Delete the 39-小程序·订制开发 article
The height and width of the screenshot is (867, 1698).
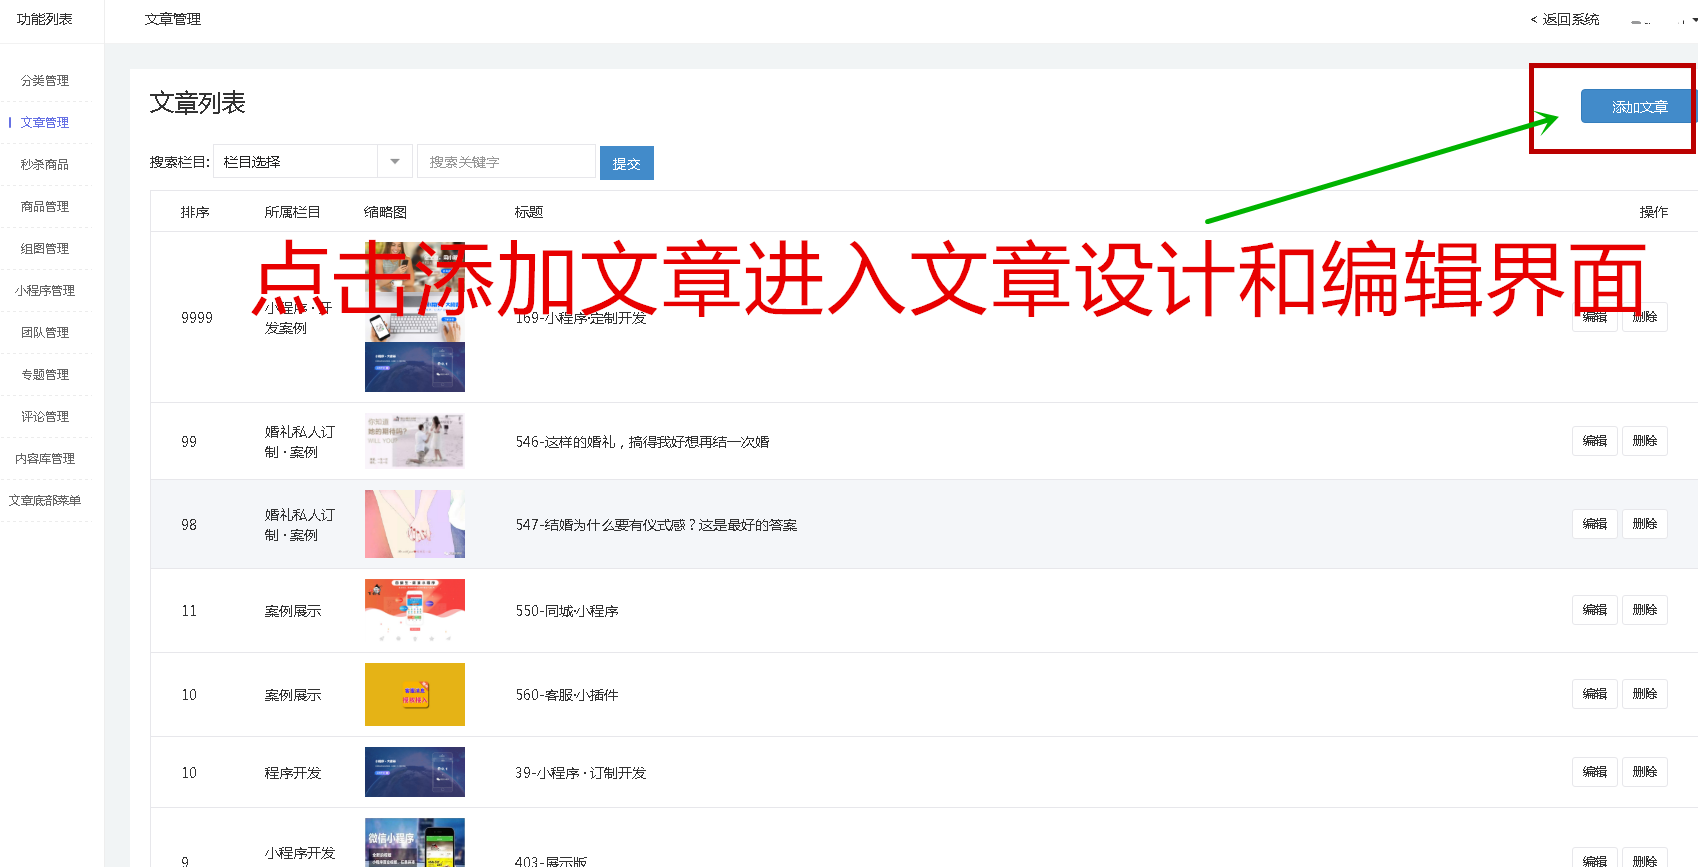[1645, 772]
